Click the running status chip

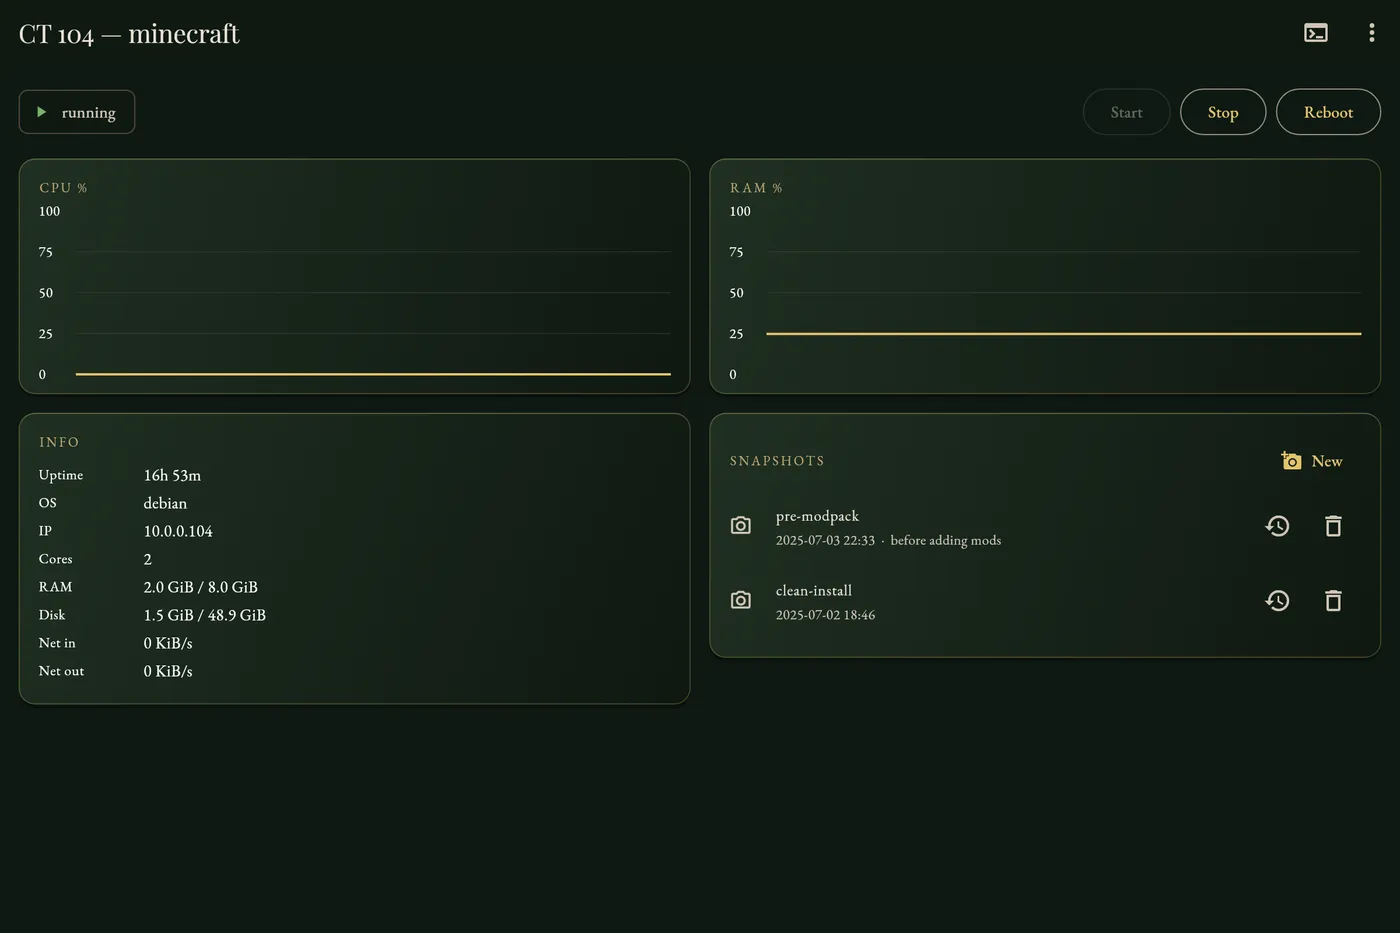(77, 112)
